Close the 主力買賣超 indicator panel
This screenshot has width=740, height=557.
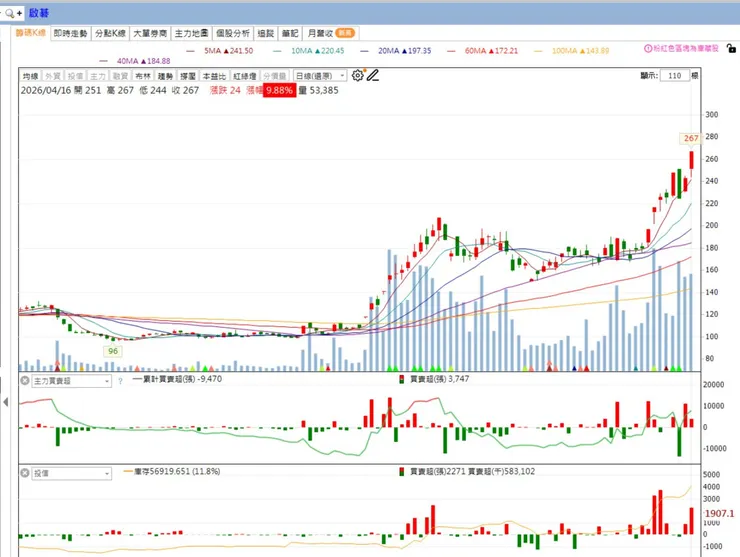[x=25, y=380]
